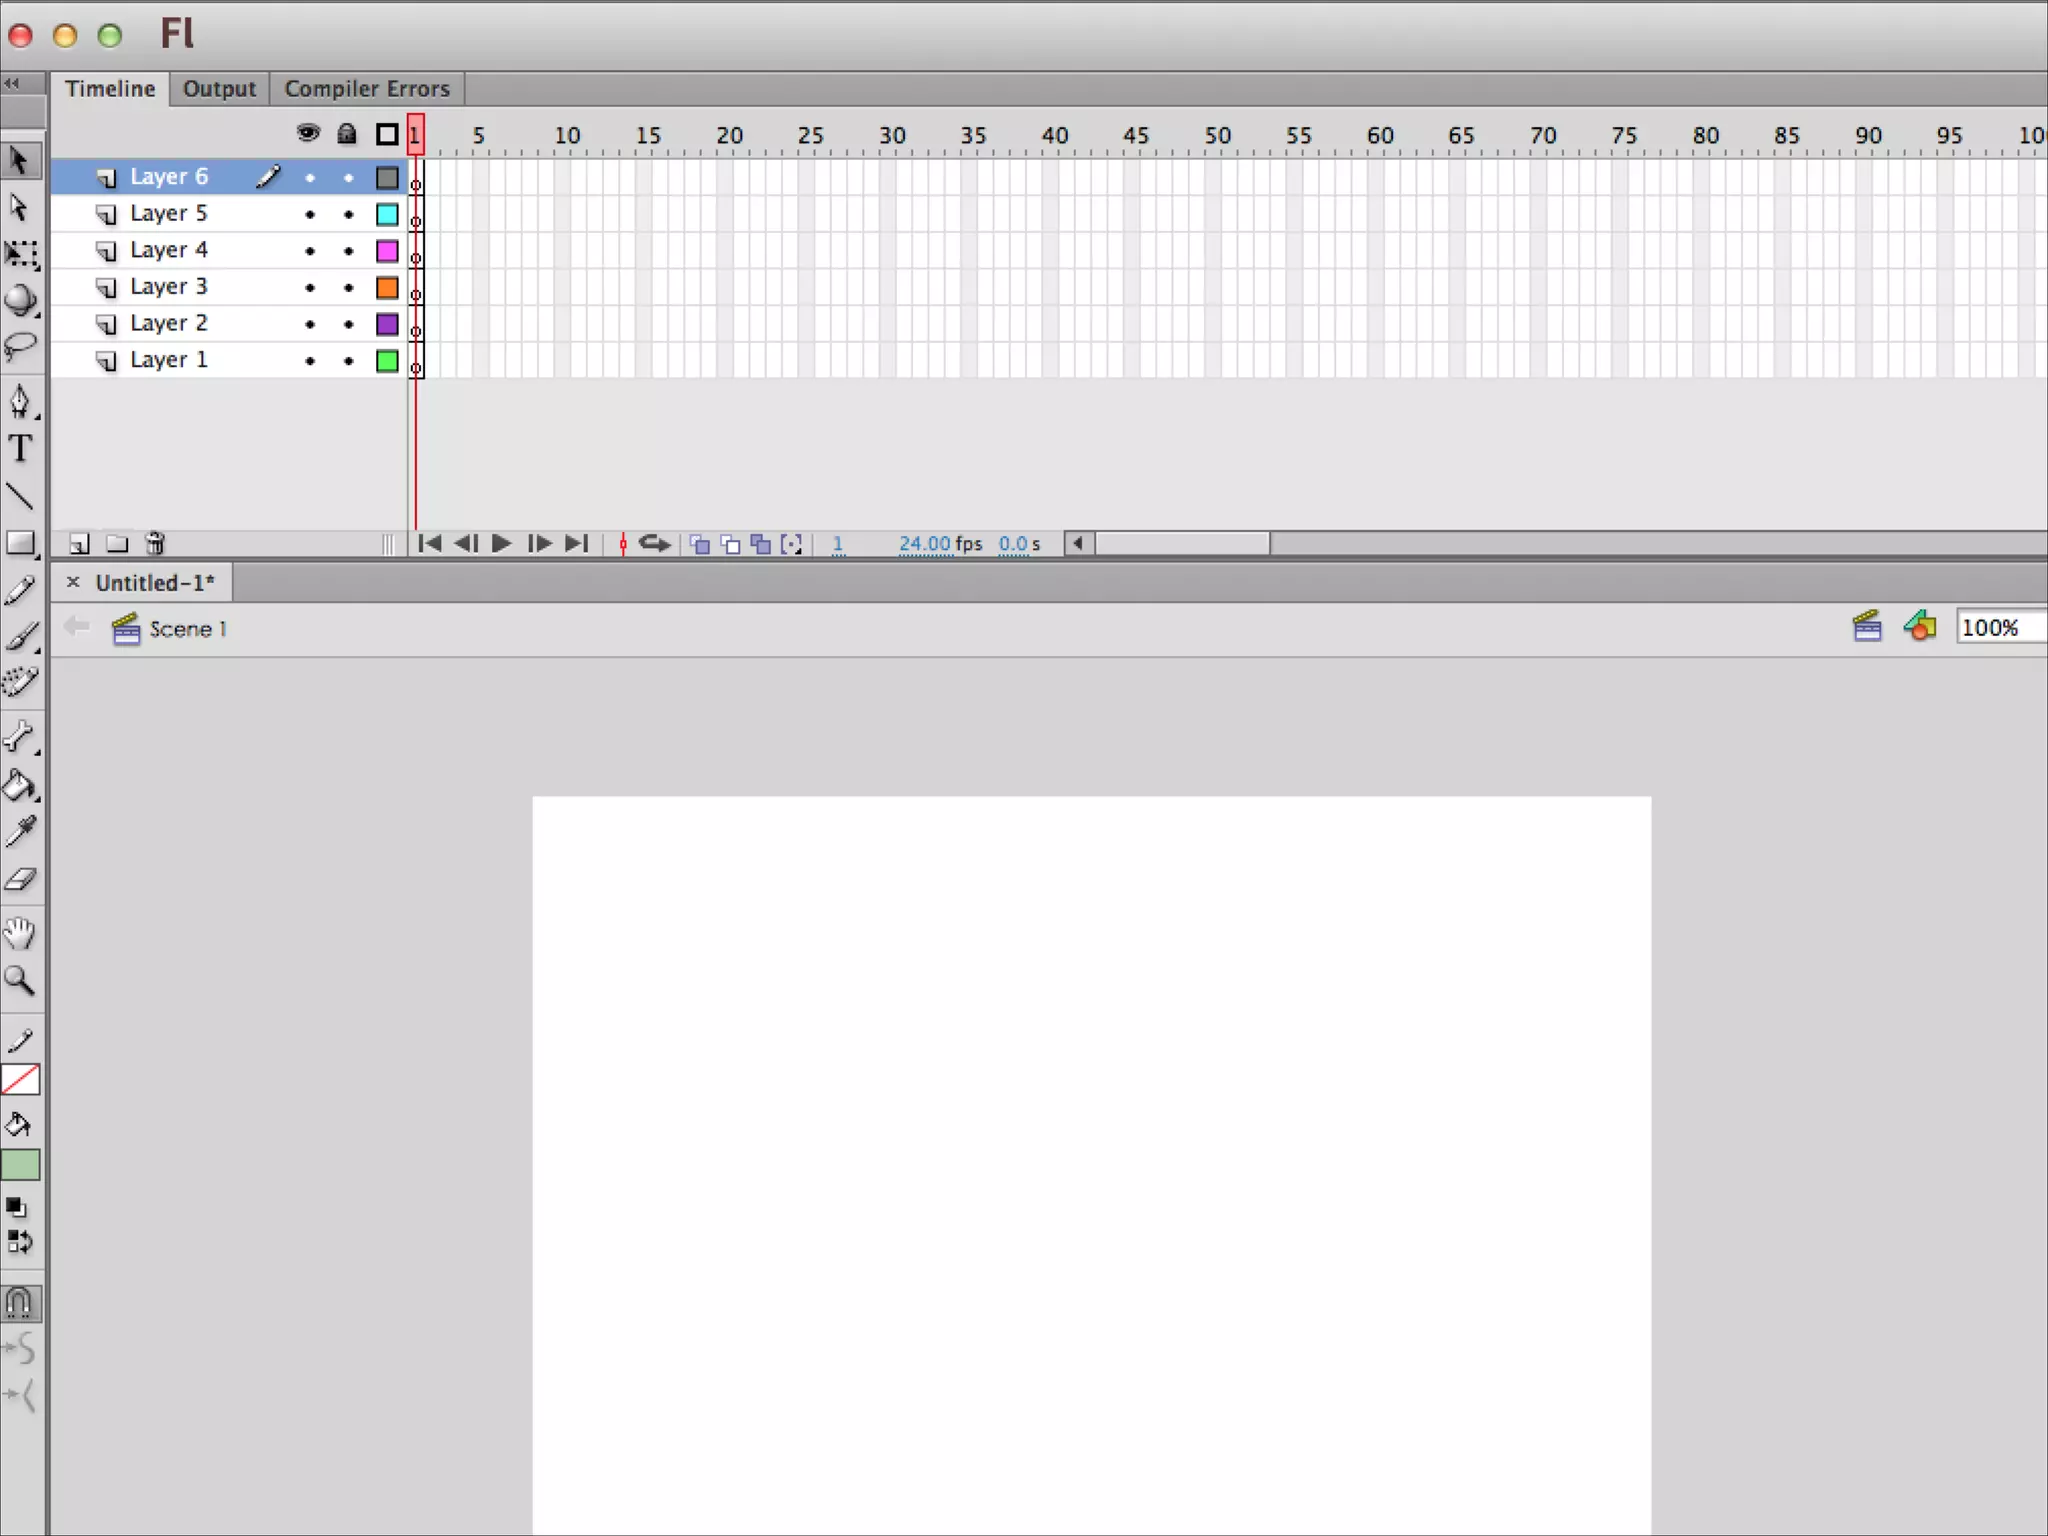Select the Lasso tool

(x=20, y=346)
